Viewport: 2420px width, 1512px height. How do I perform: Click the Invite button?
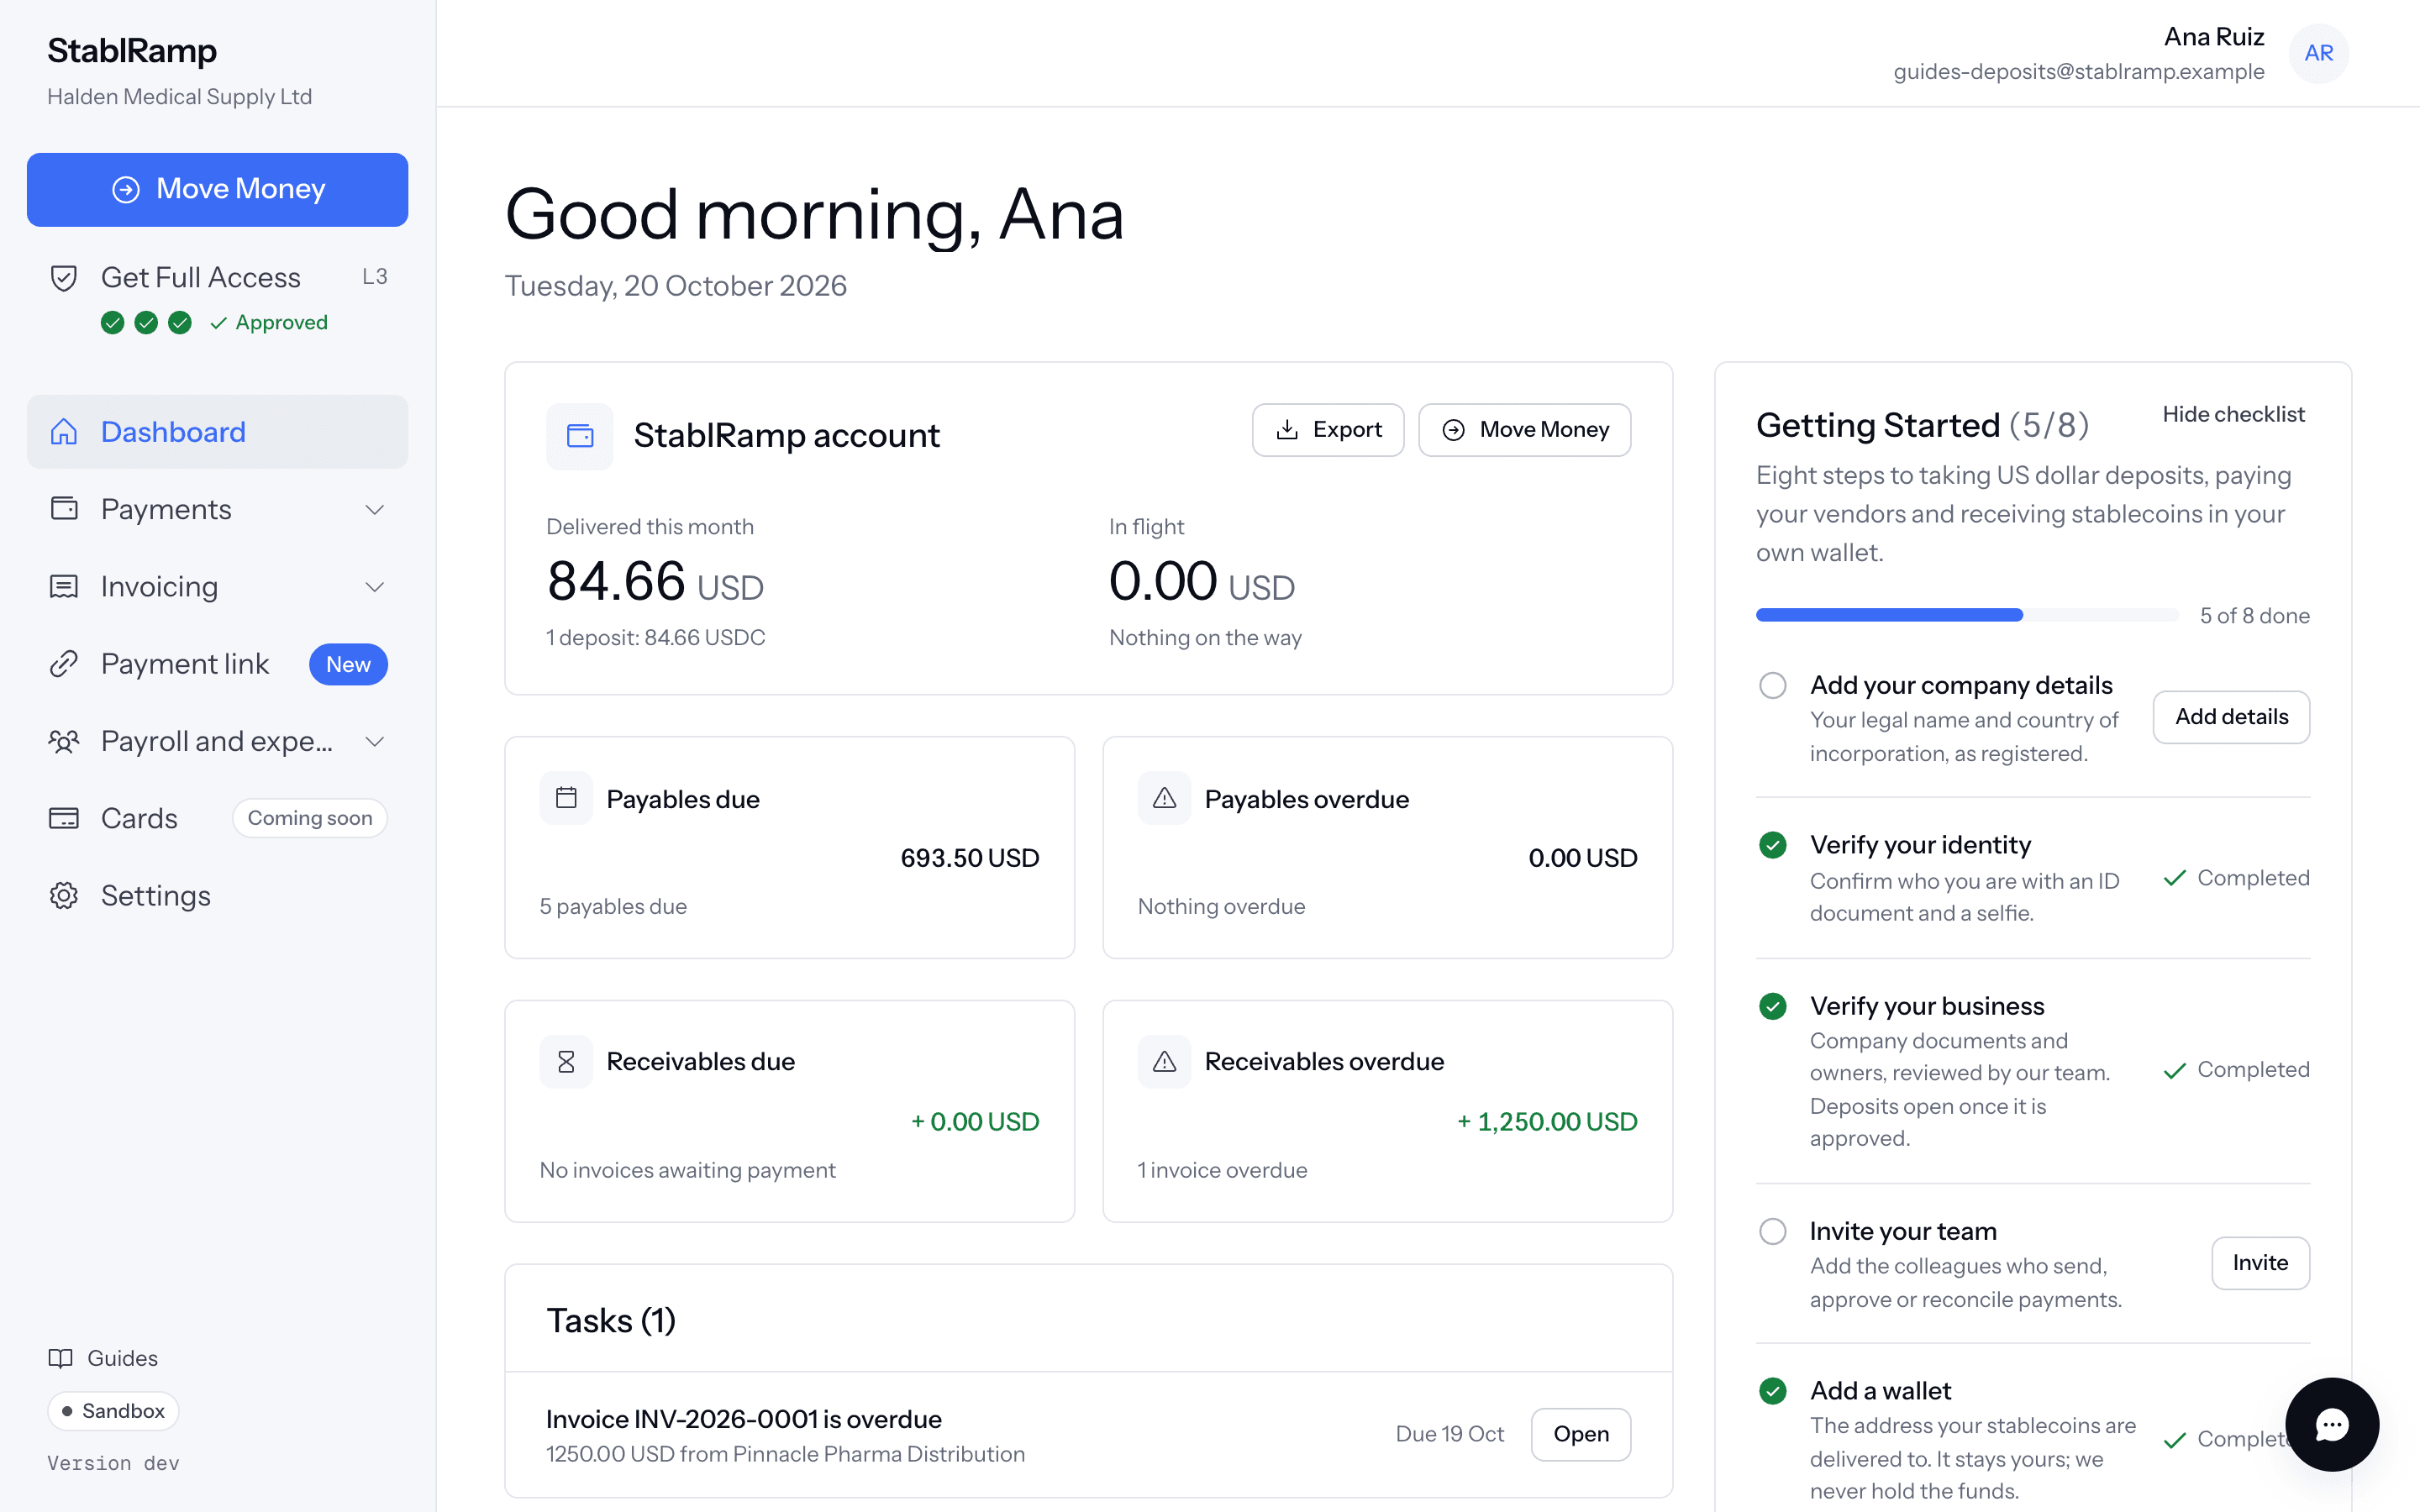[x=2260, y=1263]
